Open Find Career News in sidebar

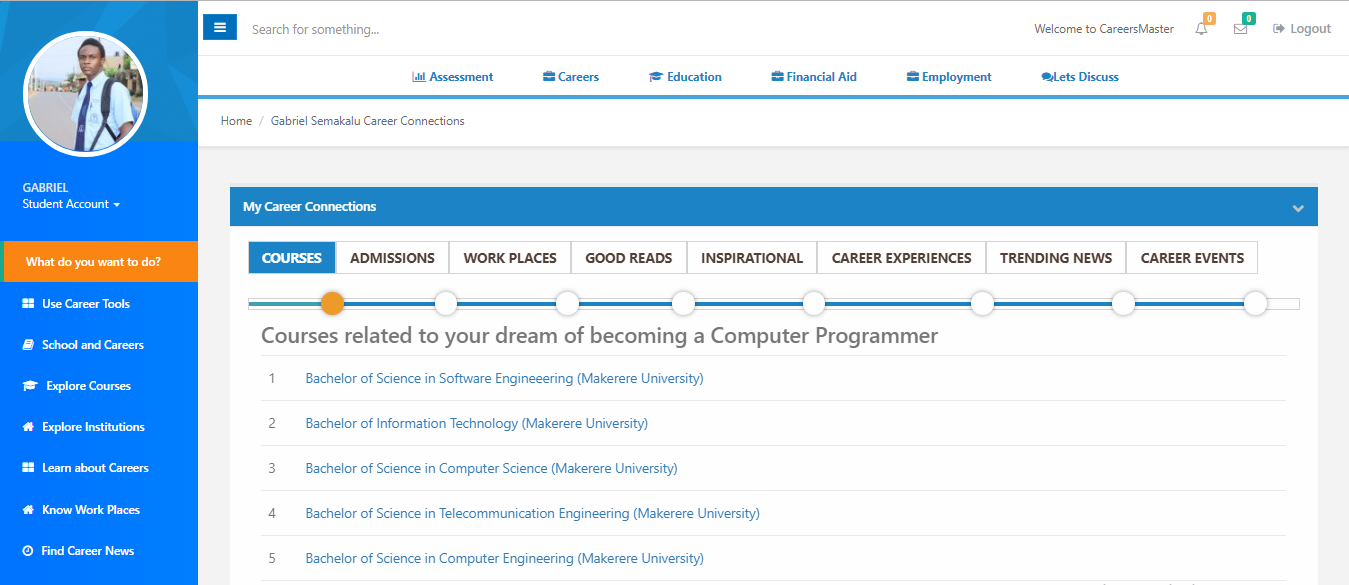[78, 551]
